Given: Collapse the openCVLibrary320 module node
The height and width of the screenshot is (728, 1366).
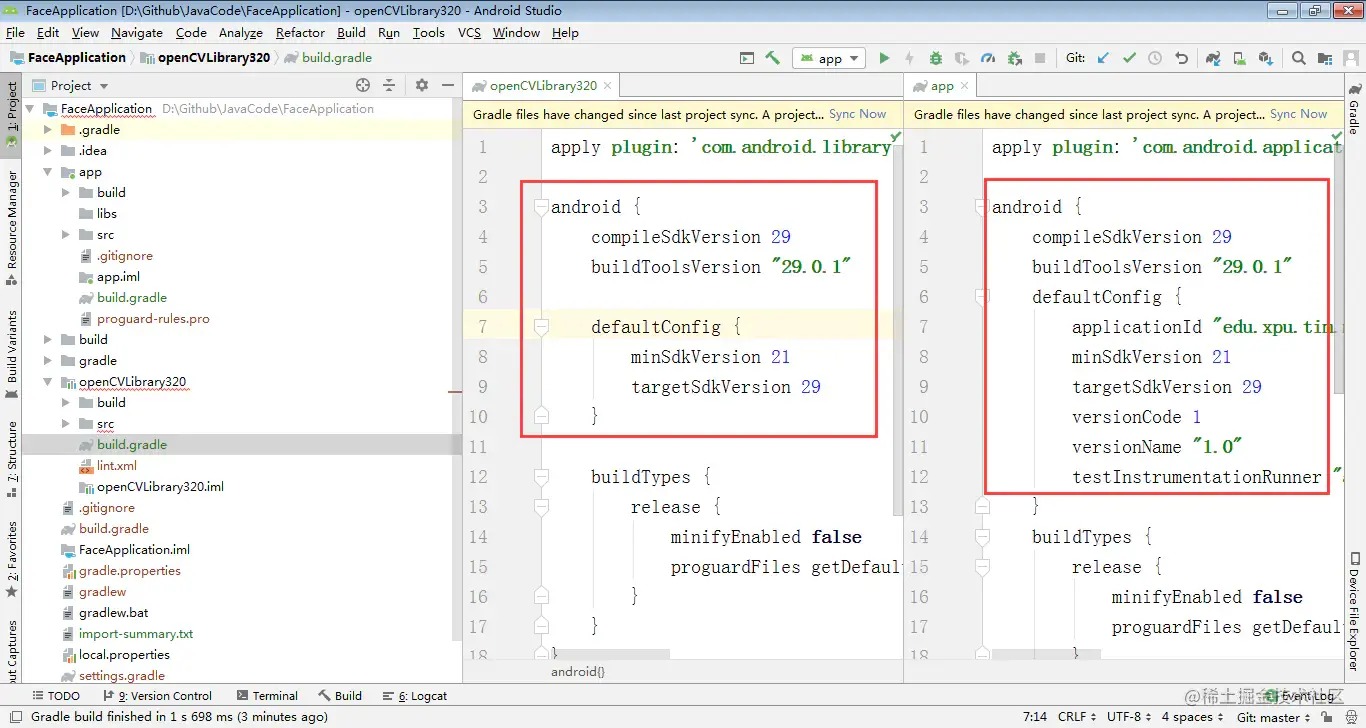Looking at the screenshot, I should [x=47, y=382].
